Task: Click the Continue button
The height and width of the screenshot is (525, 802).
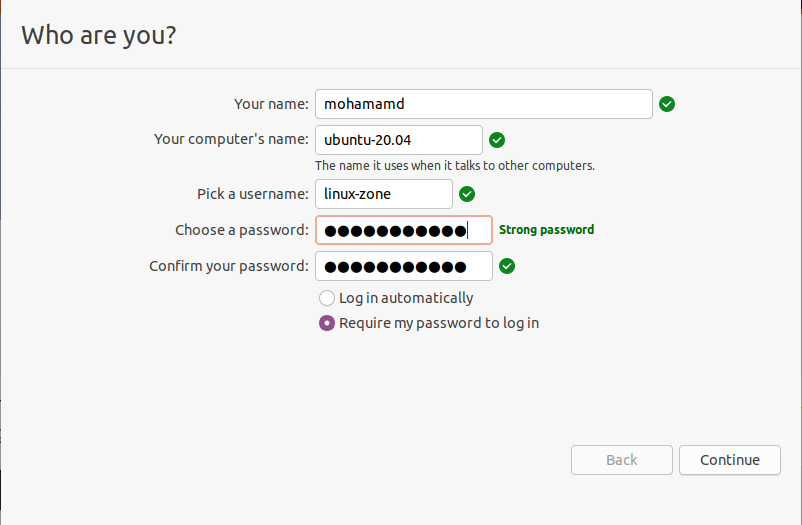Action: coord(729,460)
